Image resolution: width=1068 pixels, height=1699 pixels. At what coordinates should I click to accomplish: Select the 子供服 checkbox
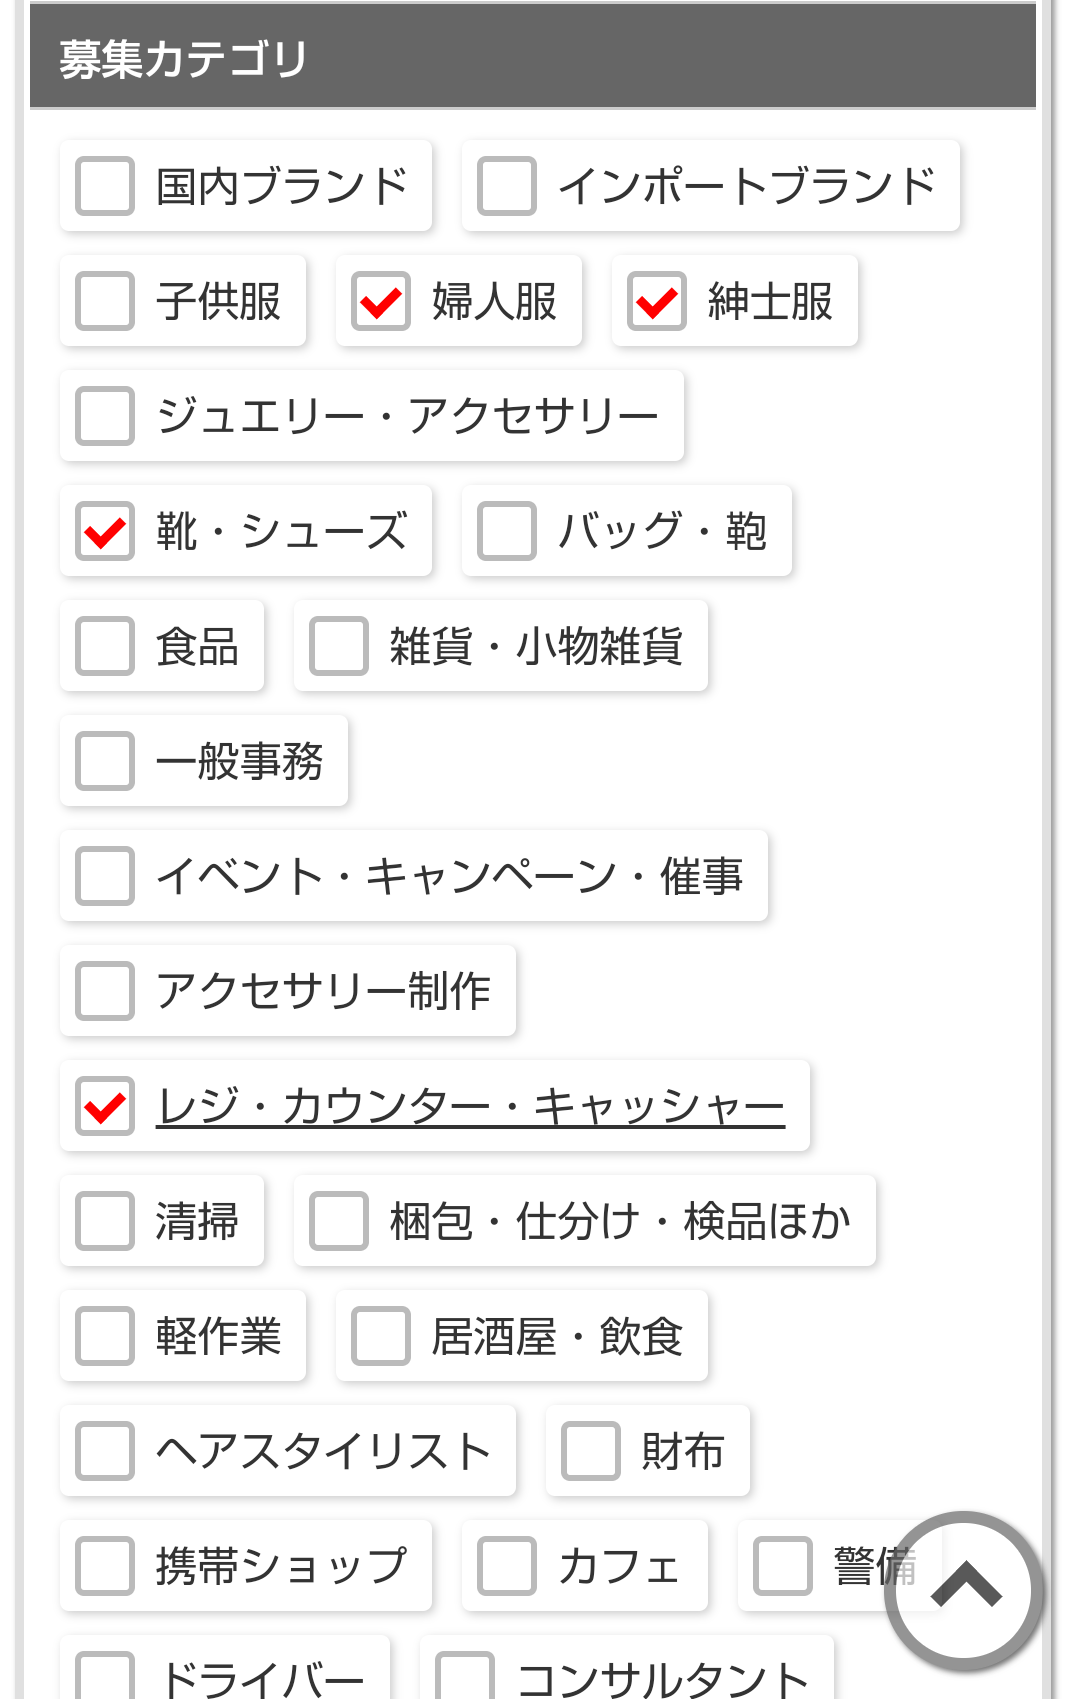[105, 301]
